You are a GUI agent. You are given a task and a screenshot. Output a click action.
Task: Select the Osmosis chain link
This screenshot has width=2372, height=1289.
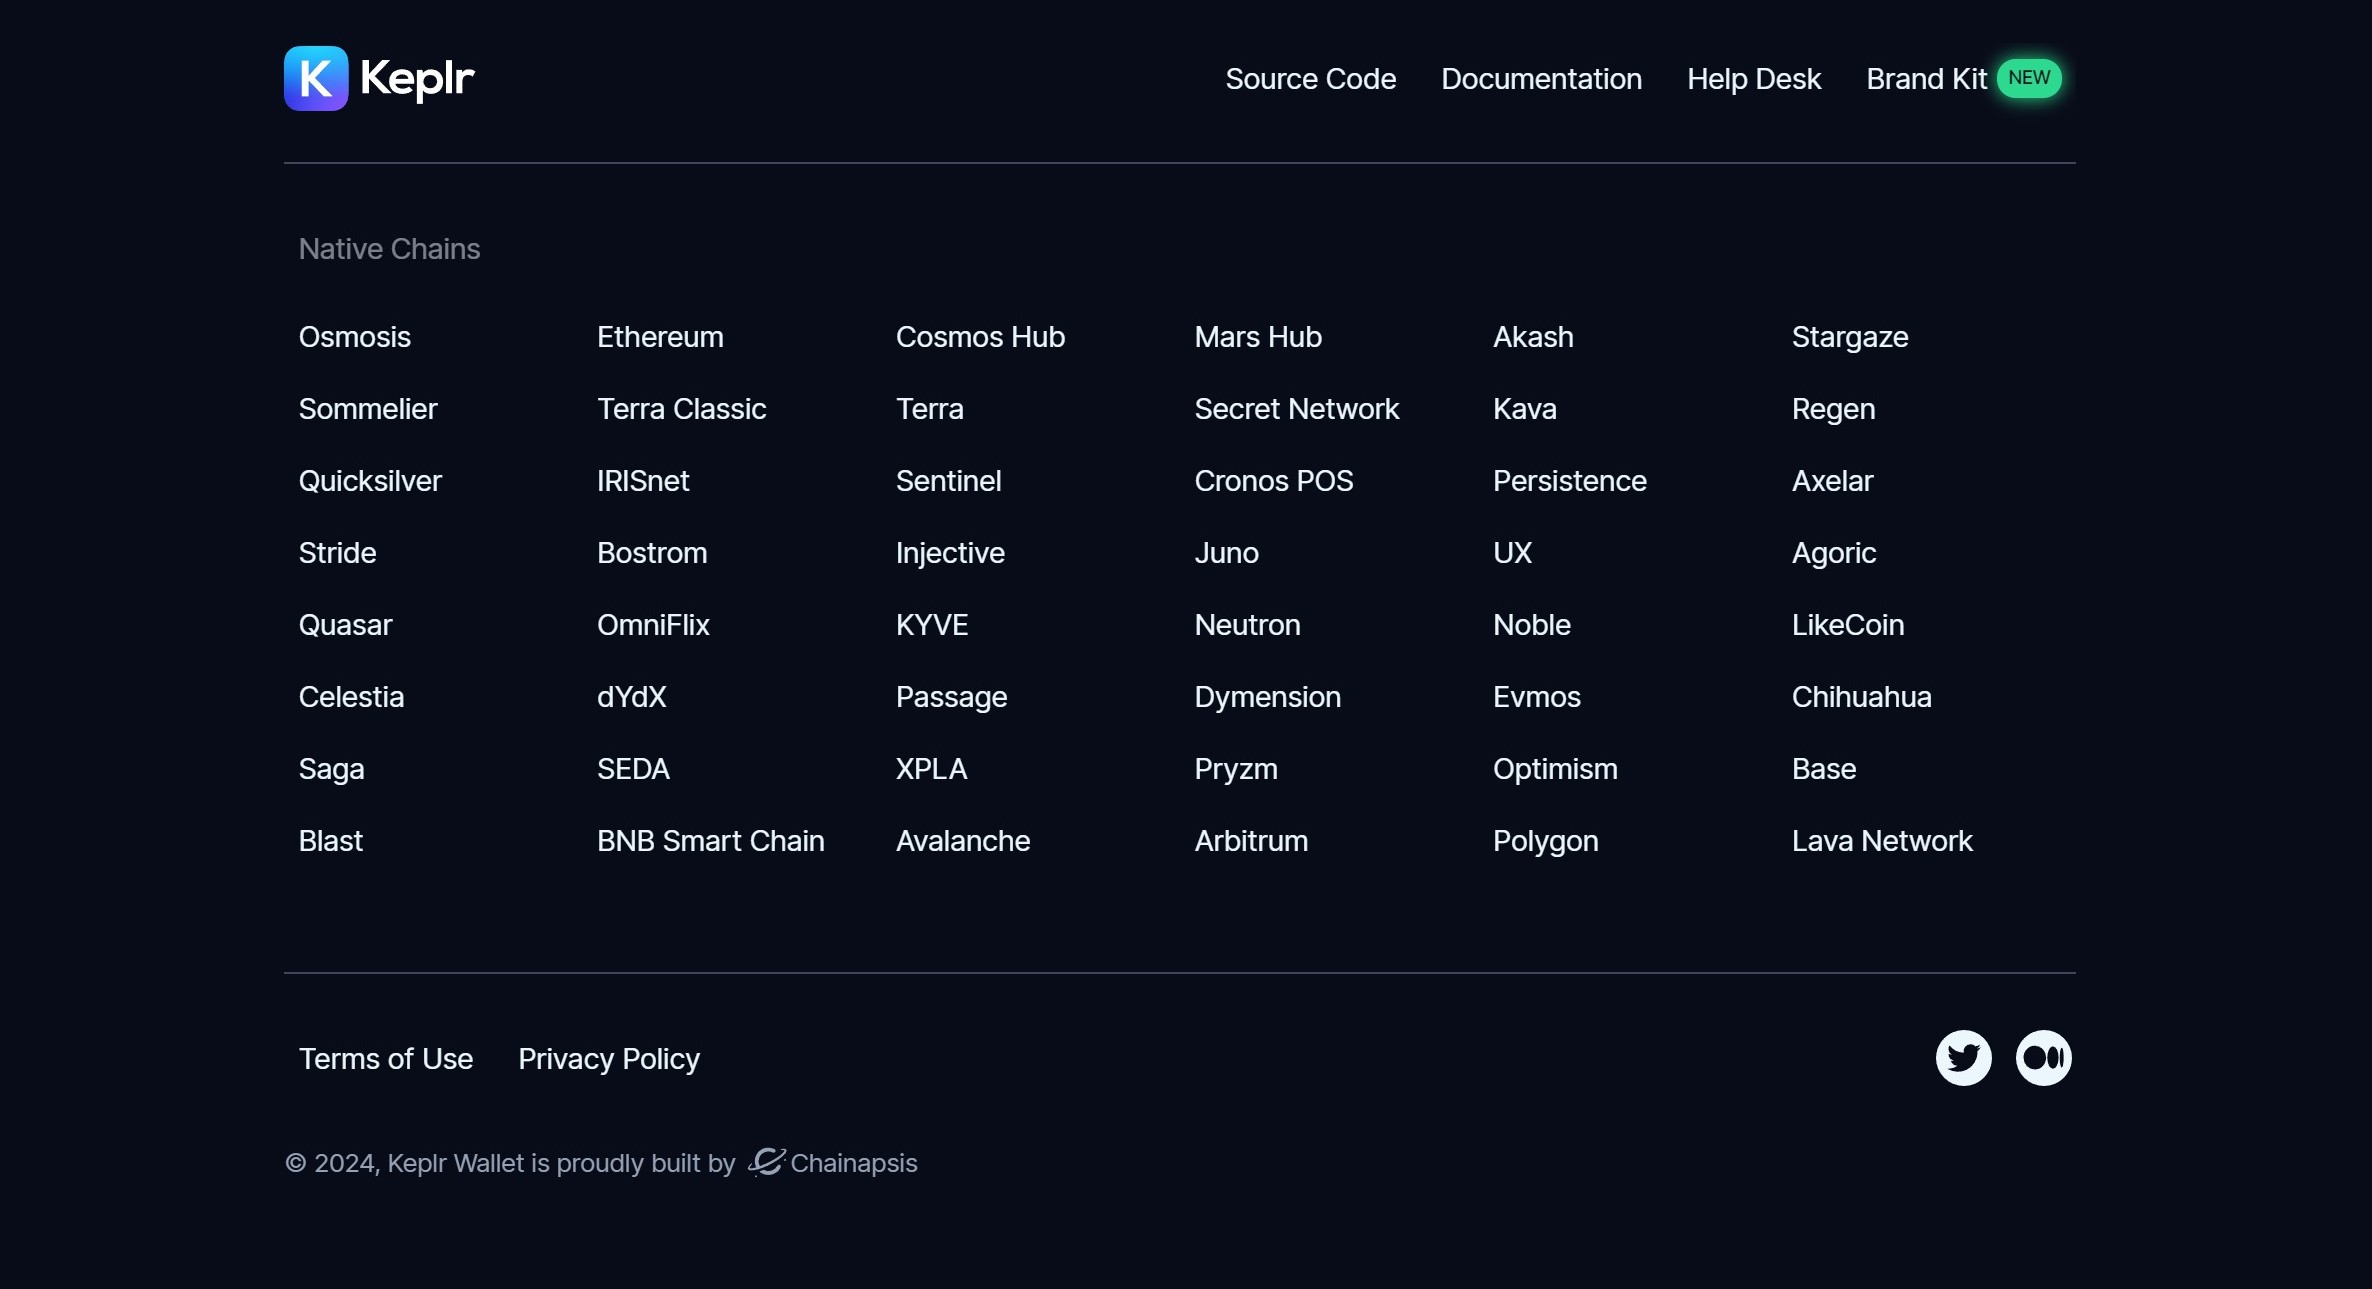[355, 337]
